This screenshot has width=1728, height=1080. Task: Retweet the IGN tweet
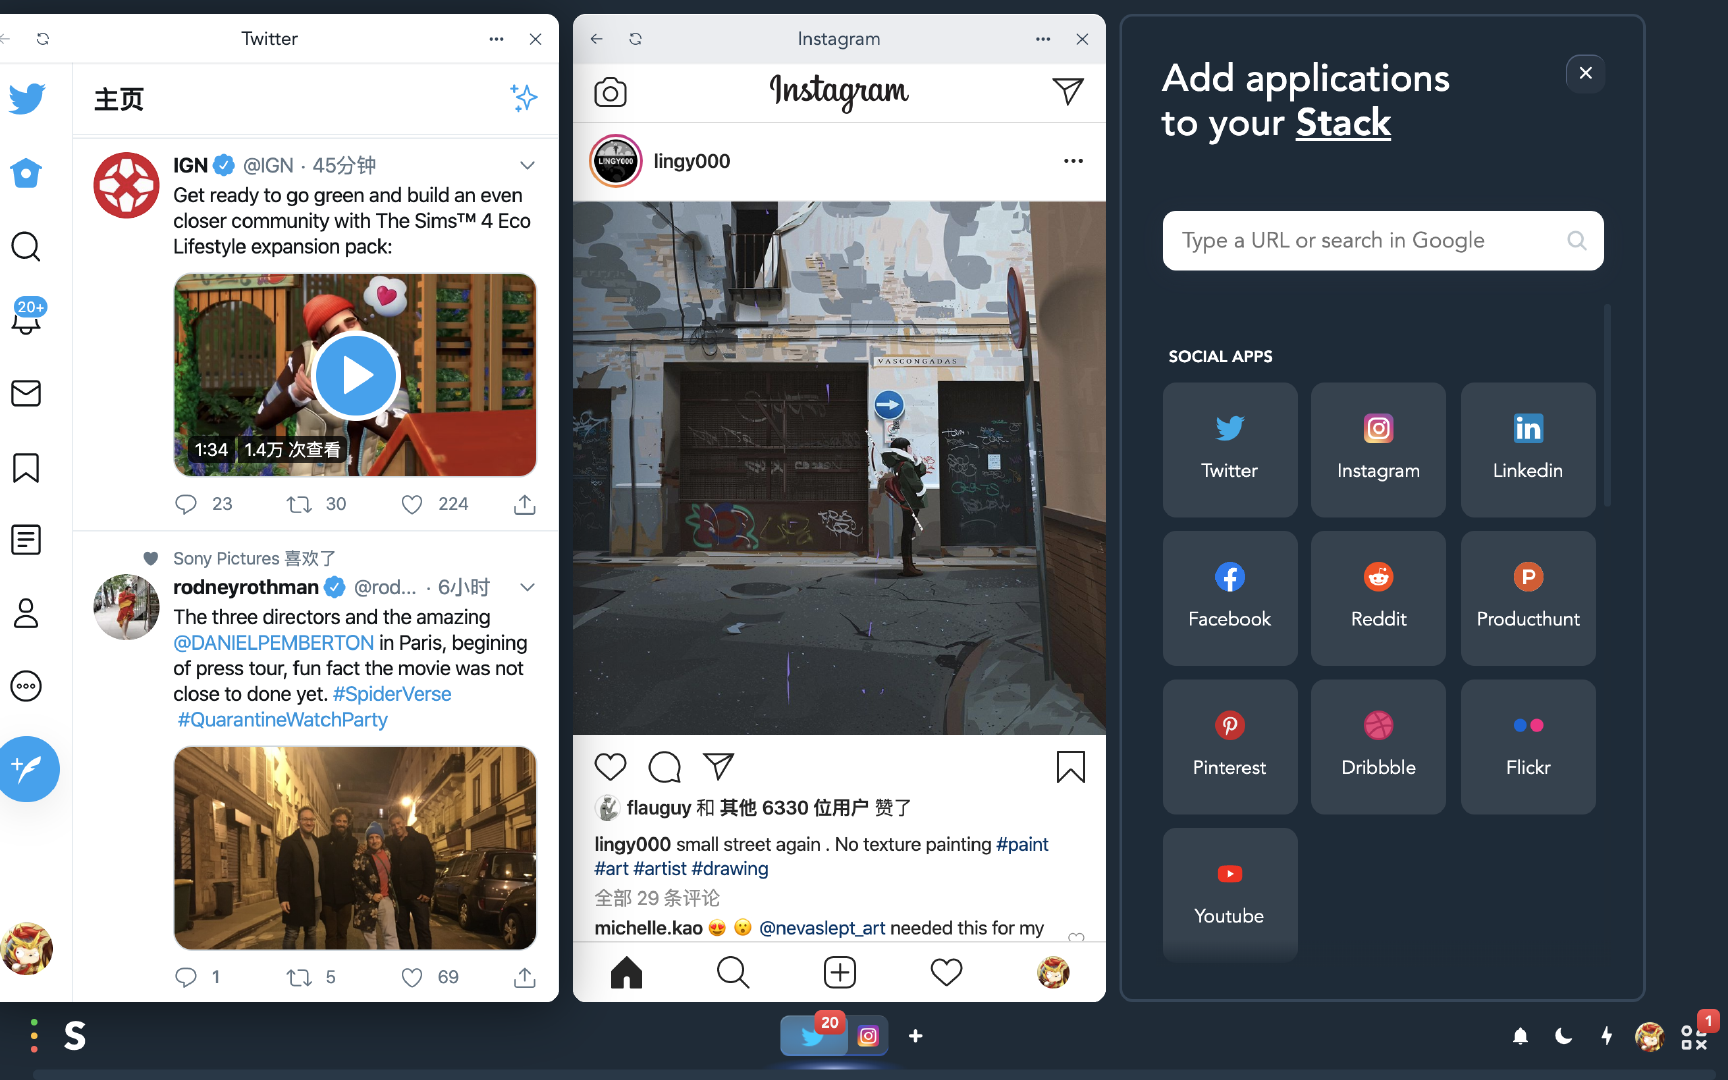tap(299, 504)
